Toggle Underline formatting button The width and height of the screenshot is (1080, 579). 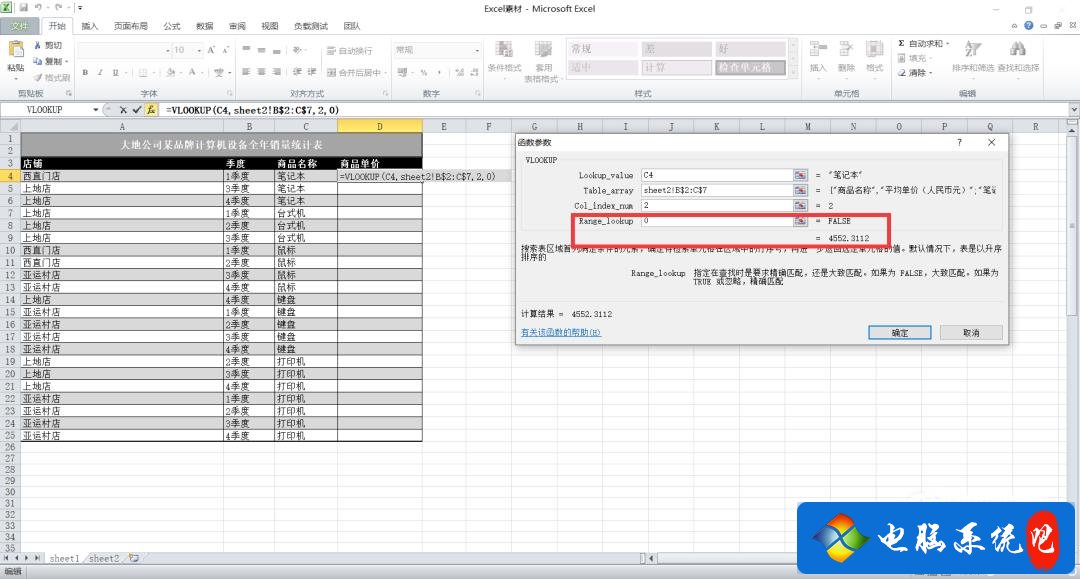tap(116, 72)
